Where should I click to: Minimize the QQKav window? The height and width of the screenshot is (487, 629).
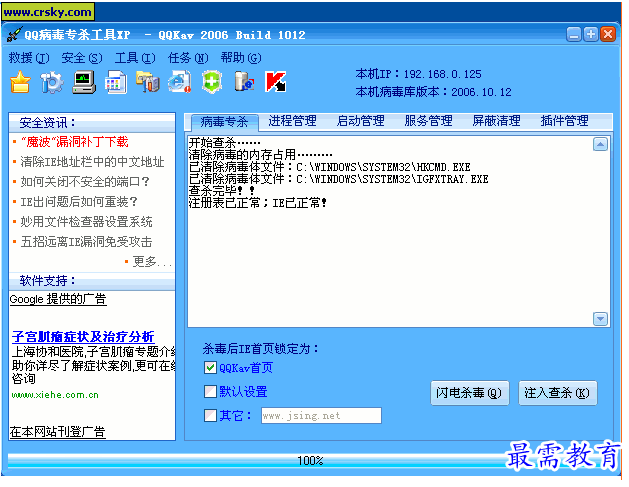[x=574, y=34]
